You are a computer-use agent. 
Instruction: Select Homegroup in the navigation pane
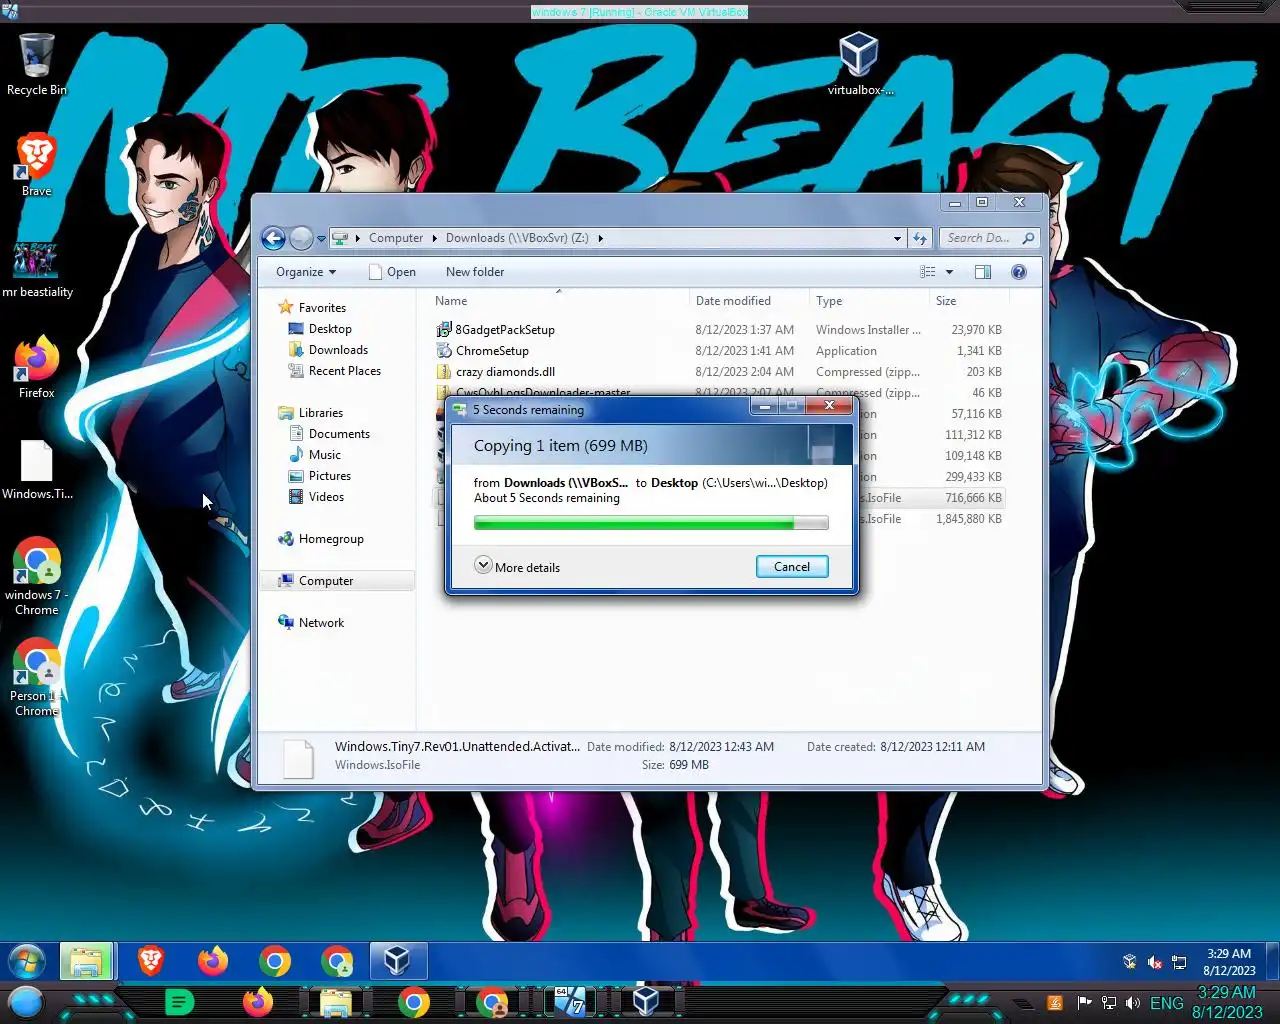pyautogui.click(x=331, y=539)
